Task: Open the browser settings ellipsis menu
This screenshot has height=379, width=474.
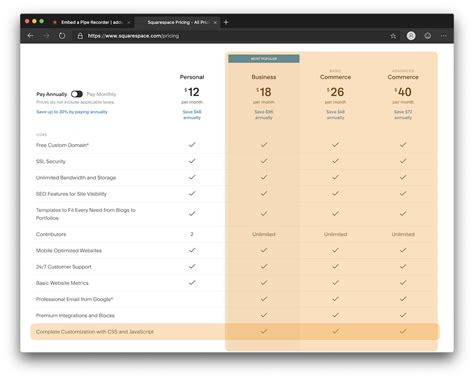Action: point(444,36)
